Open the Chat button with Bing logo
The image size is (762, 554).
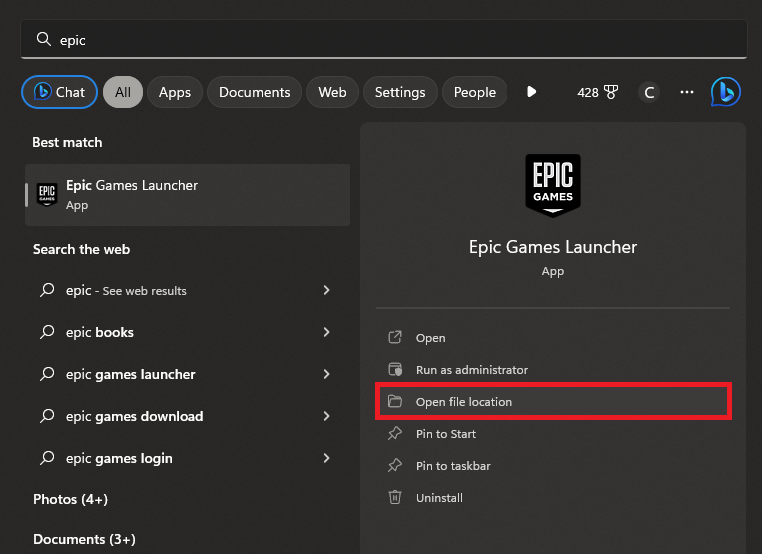59,92
